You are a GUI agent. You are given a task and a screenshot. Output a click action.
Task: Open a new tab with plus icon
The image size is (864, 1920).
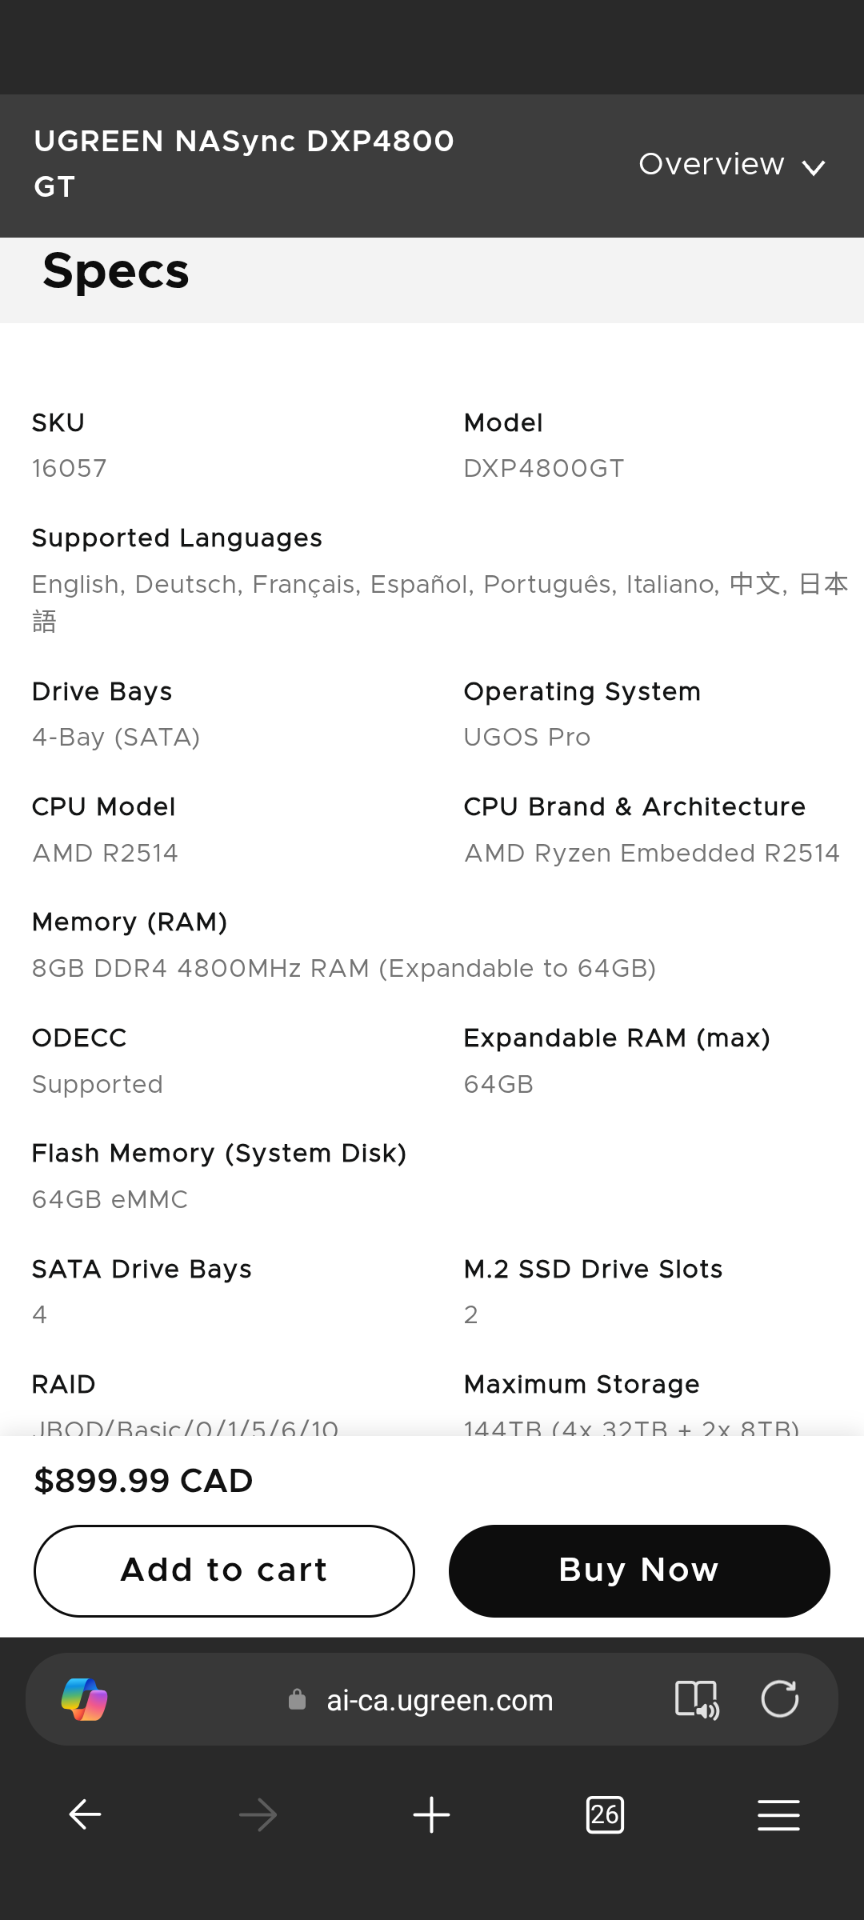[432, 1814]
